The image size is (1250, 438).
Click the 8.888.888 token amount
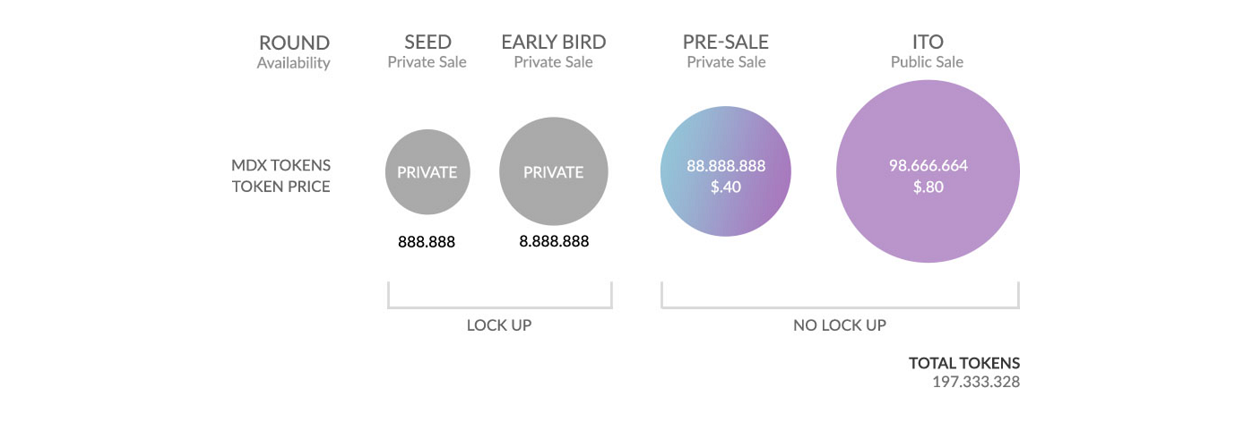[554, 242]
